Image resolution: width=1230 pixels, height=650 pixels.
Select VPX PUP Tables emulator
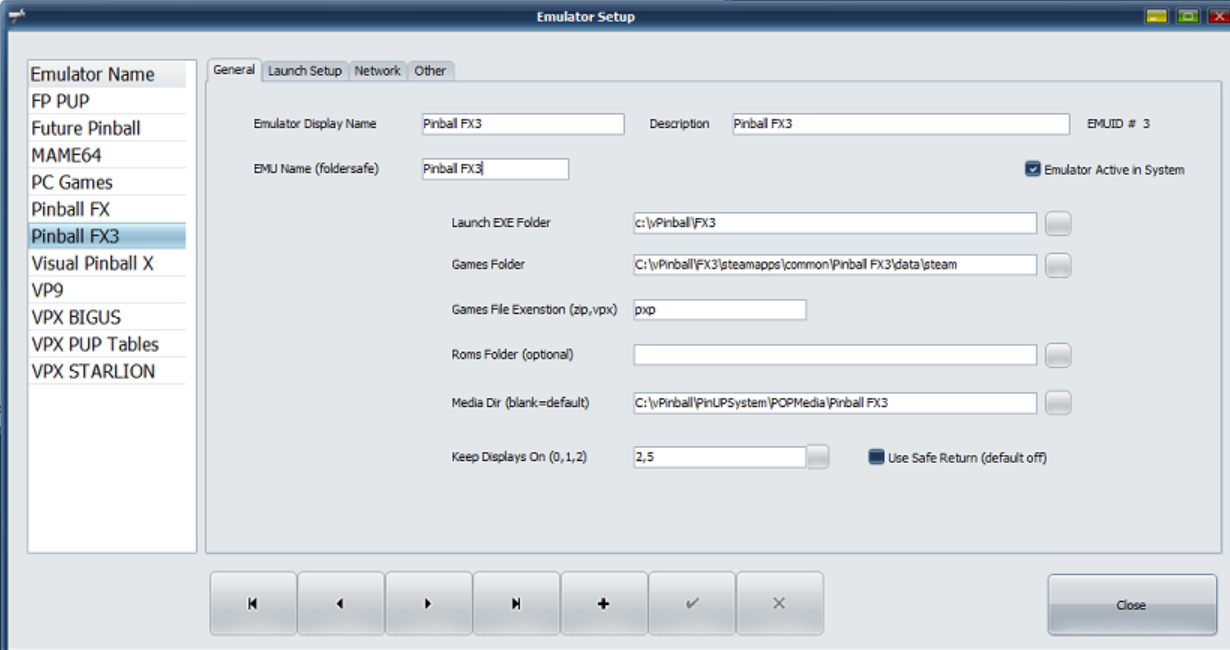point(107,344)
